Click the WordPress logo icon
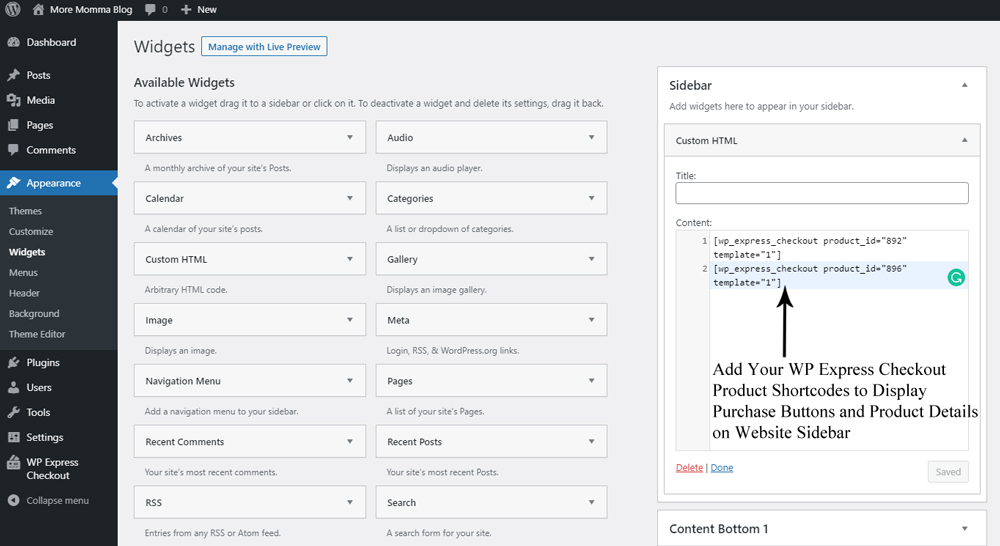The width and height of the screenshot is (1000, 546). tap(13, 10)
